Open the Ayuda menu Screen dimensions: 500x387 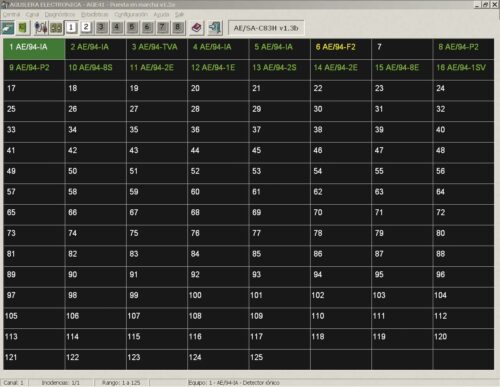(x=161, y=15)
